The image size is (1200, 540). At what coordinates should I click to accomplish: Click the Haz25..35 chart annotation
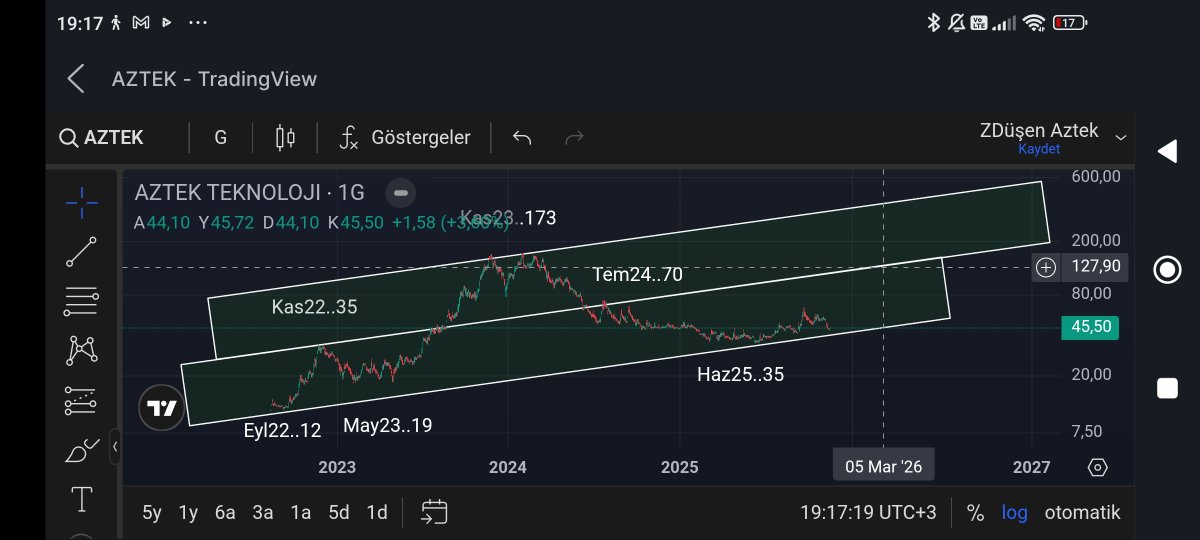(x=741, y=375)
